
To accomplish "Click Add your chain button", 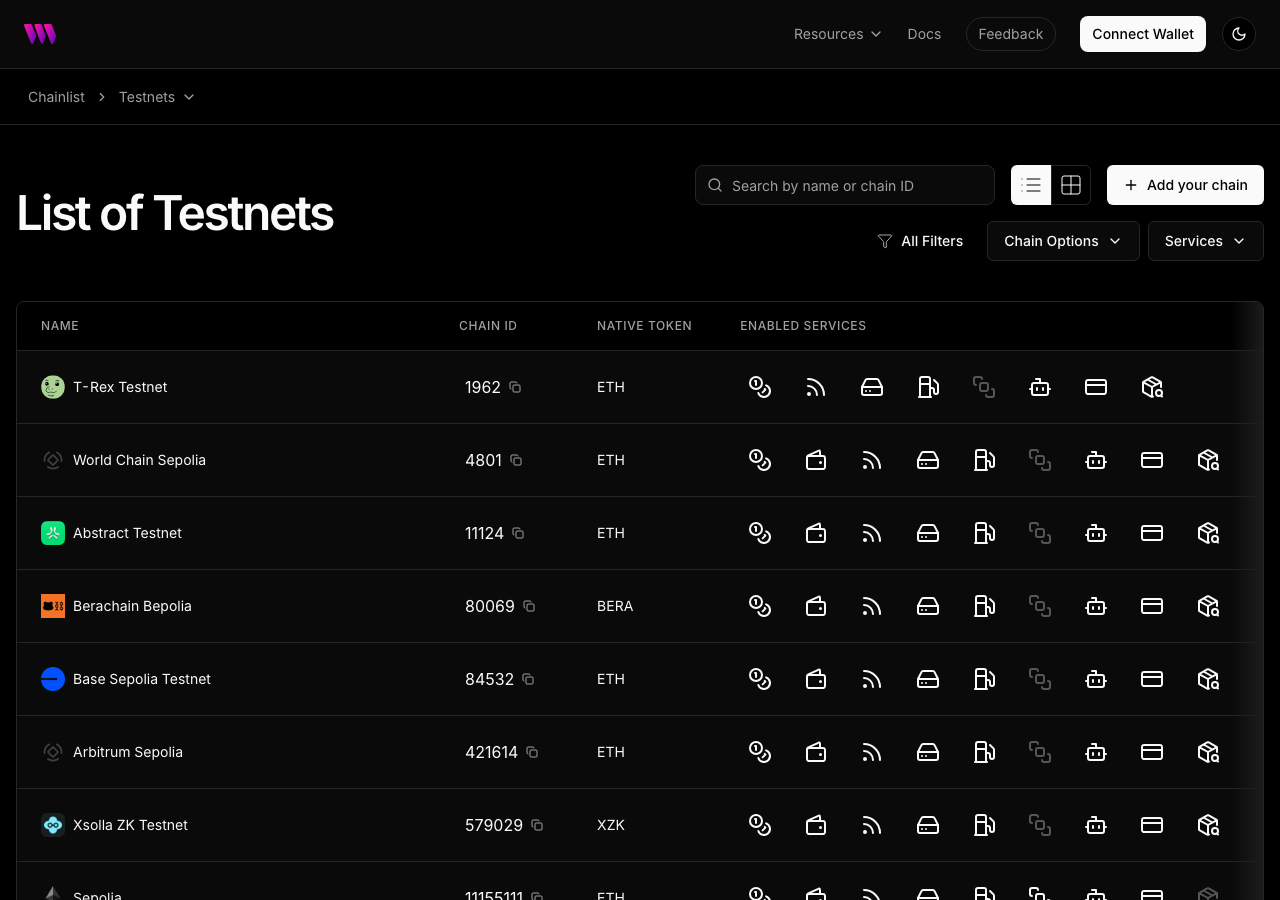I will (x=1185, y=185).
